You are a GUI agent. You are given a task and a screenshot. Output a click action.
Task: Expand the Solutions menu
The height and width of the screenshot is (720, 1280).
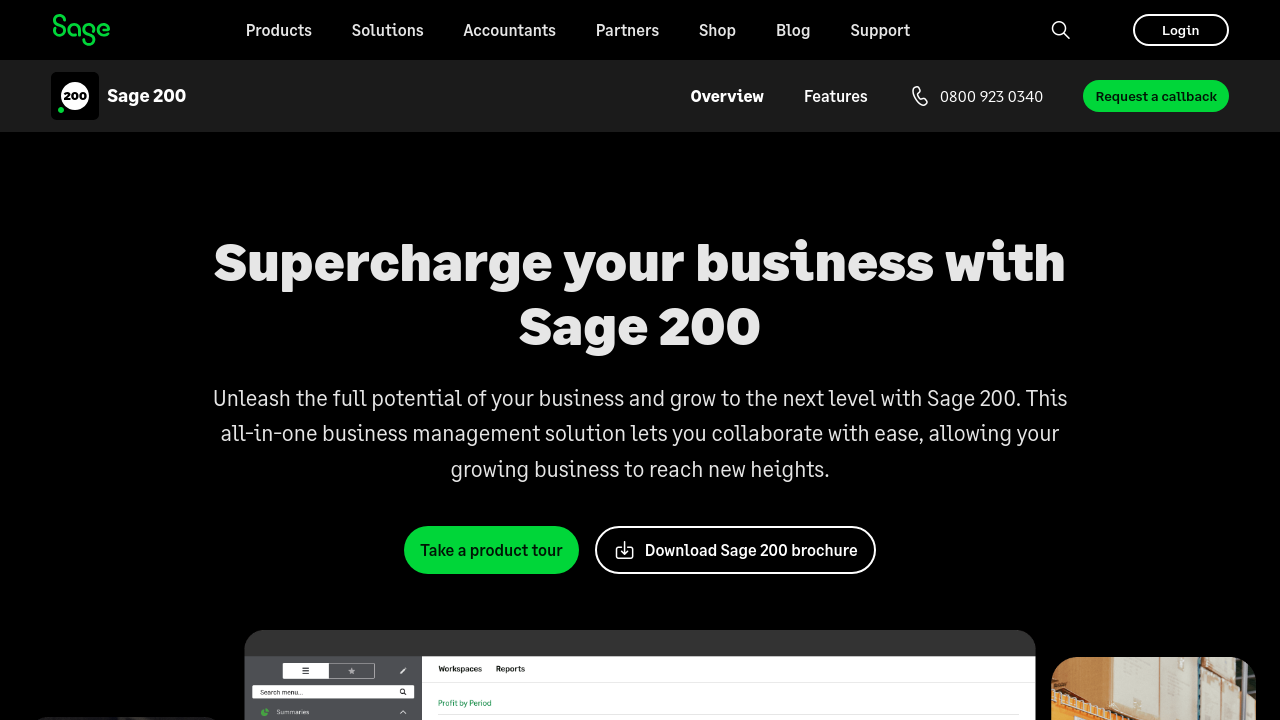(x=388, y=30)
